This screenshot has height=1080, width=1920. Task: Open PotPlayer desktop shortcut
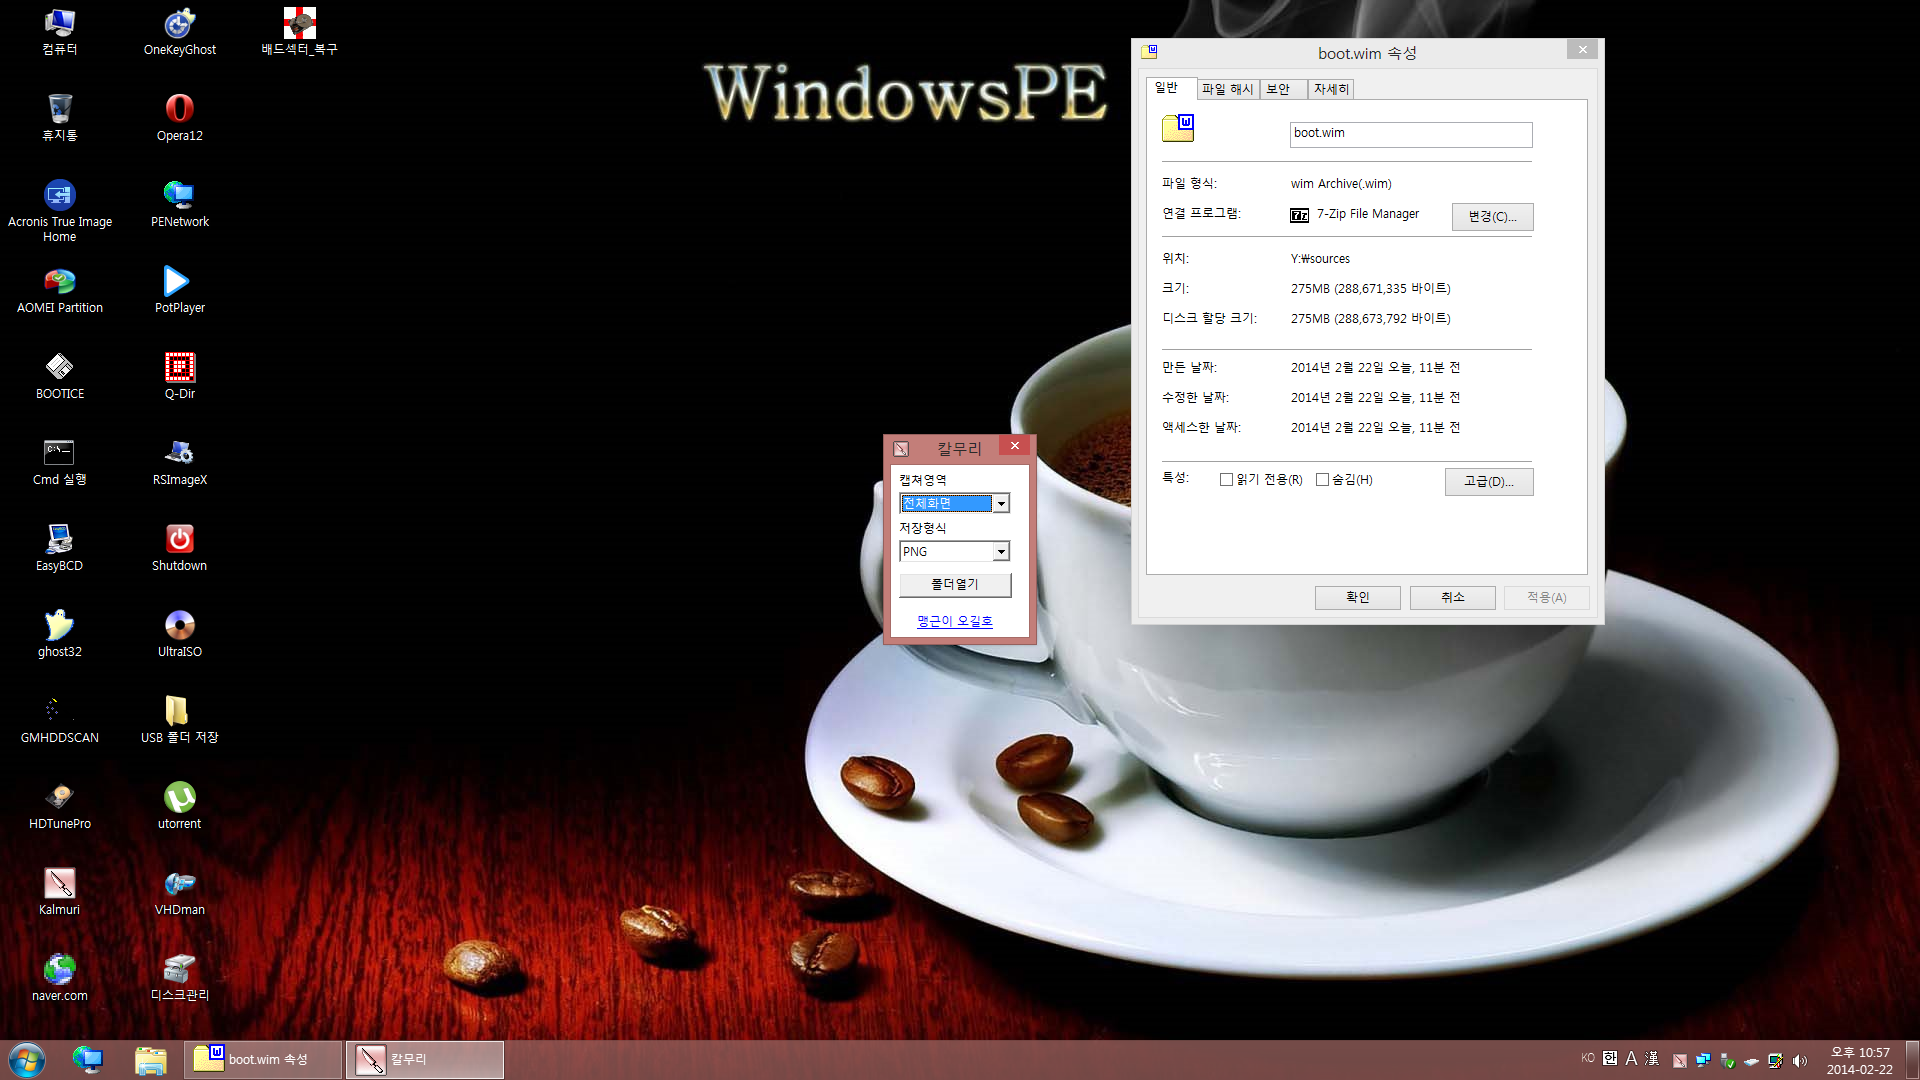point(179,289)
